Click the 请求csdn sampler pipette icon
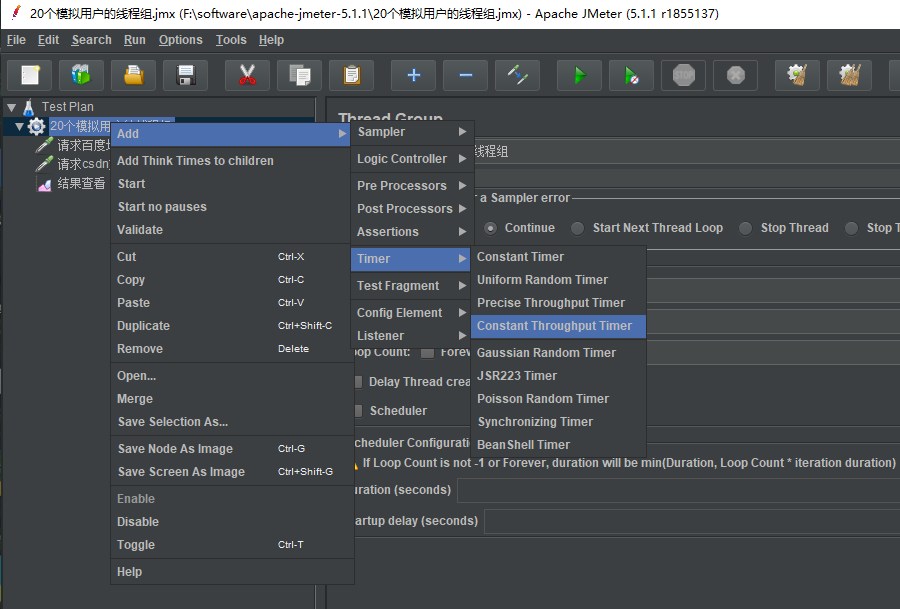 (44, 164)
